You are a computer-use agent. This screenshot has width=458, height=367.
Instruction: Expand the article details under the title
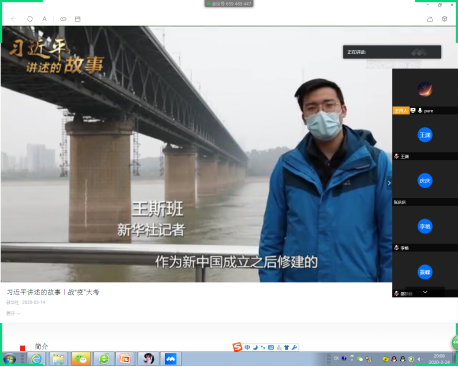(13, 313)
